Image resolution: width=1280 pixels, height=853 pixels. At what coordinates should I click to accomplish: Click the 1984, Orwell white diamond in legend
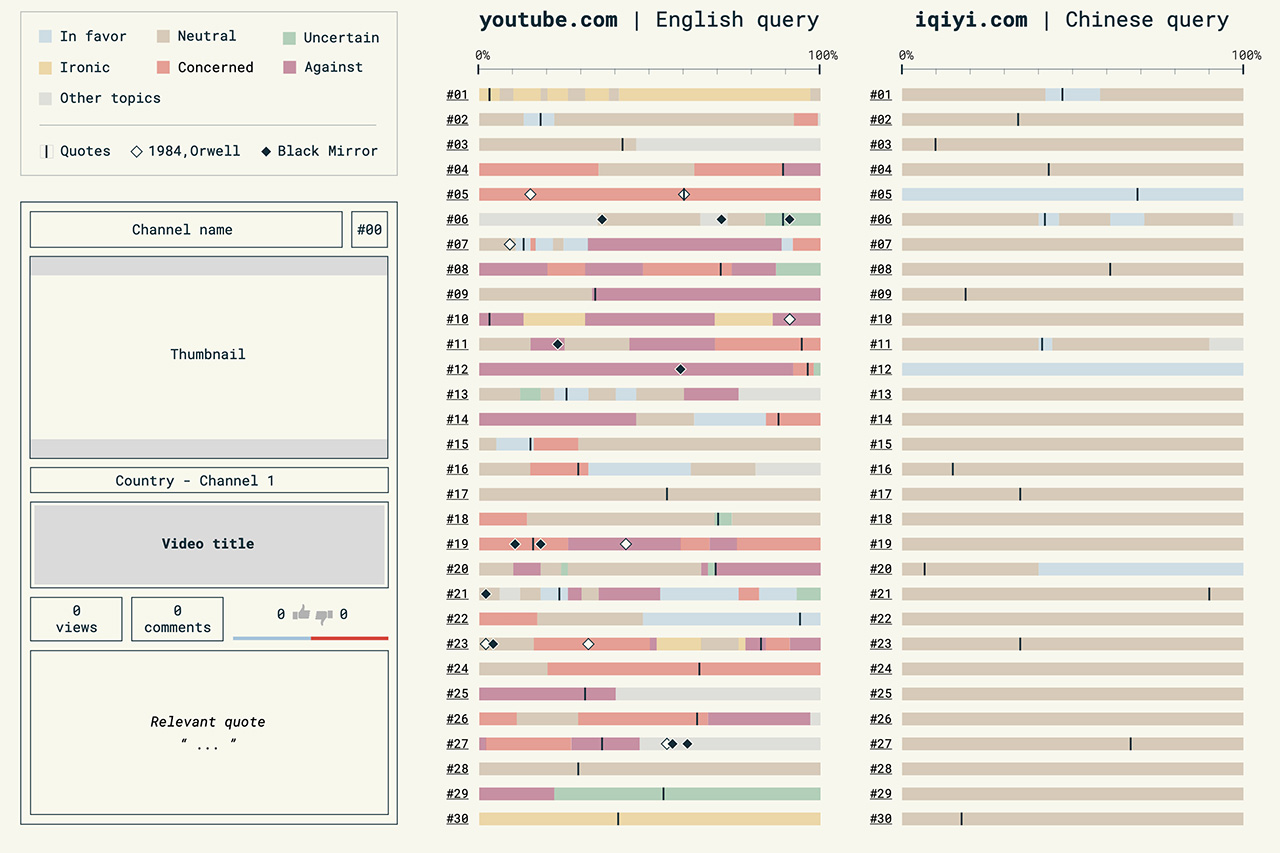click(x=136, y=151)
